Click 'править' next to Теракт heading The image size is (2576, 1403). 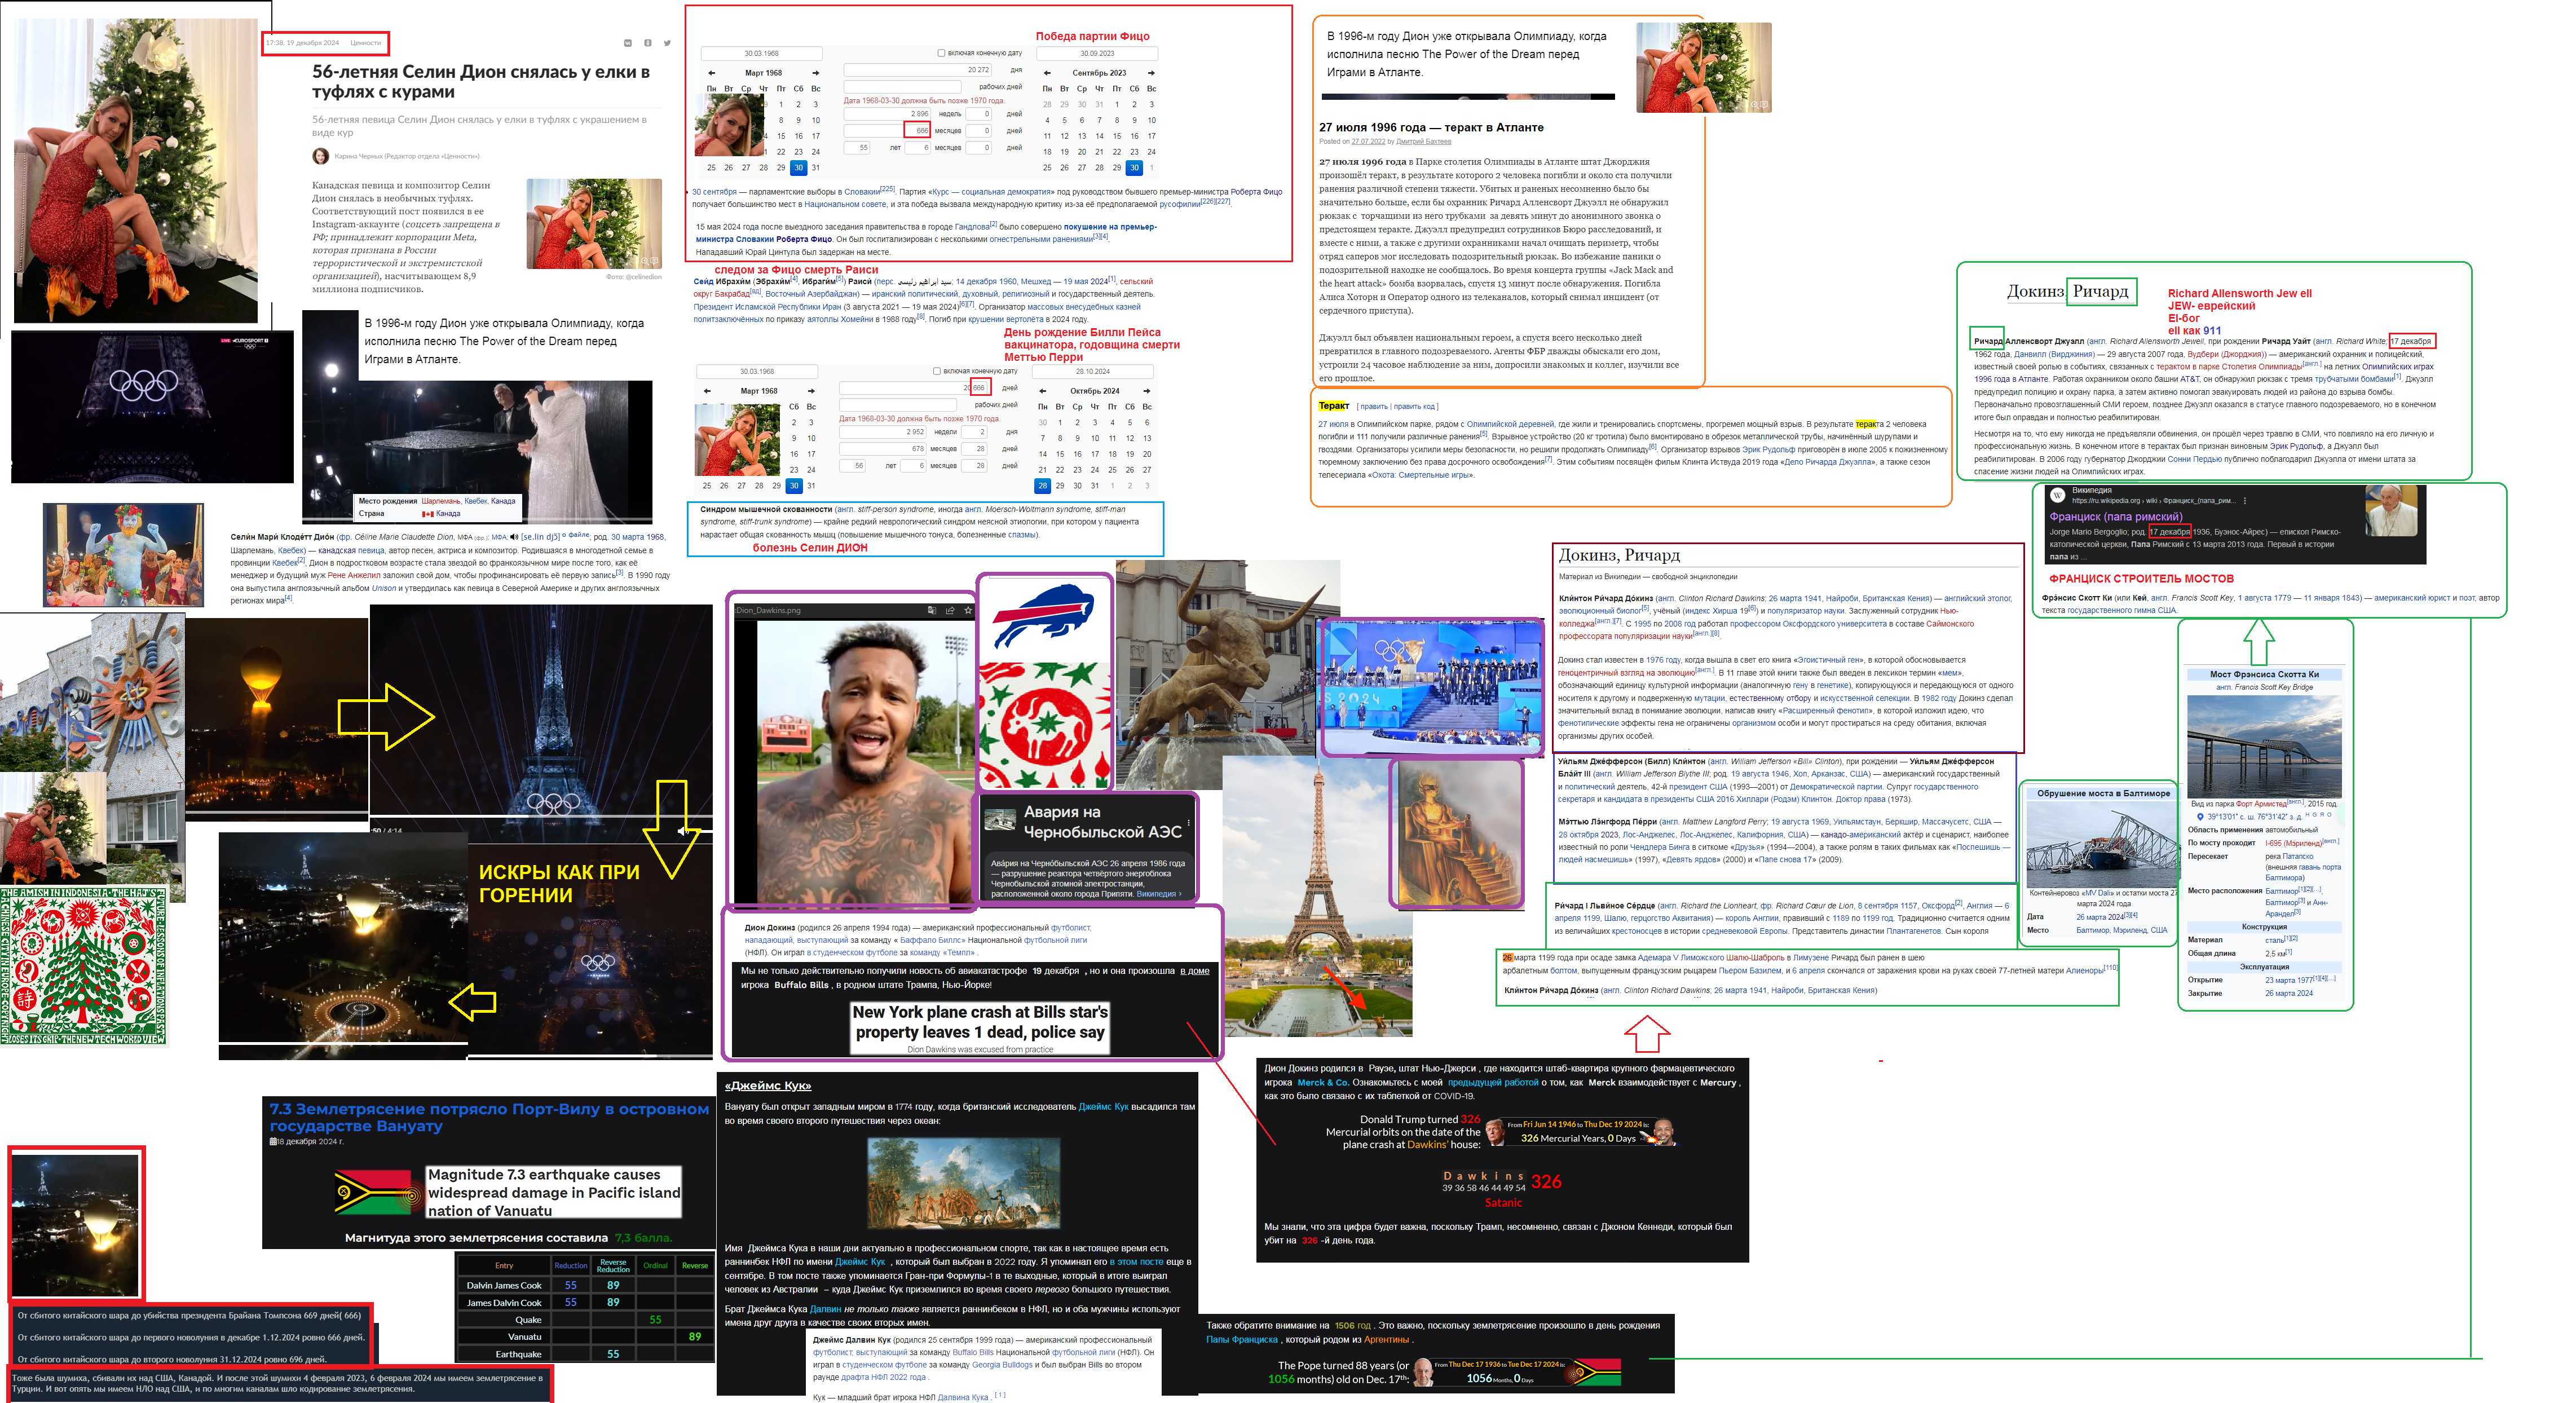point(1373,406)
